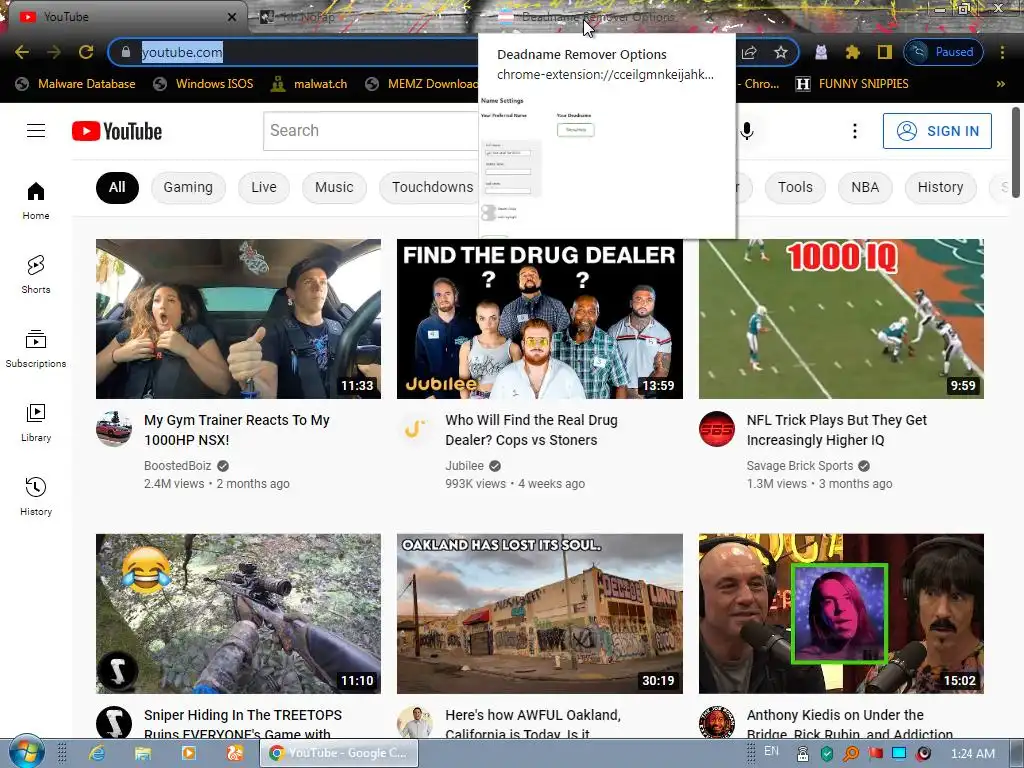
Task: Open the Find the Drug Dealer thumbnail
Action: [539, 319]
